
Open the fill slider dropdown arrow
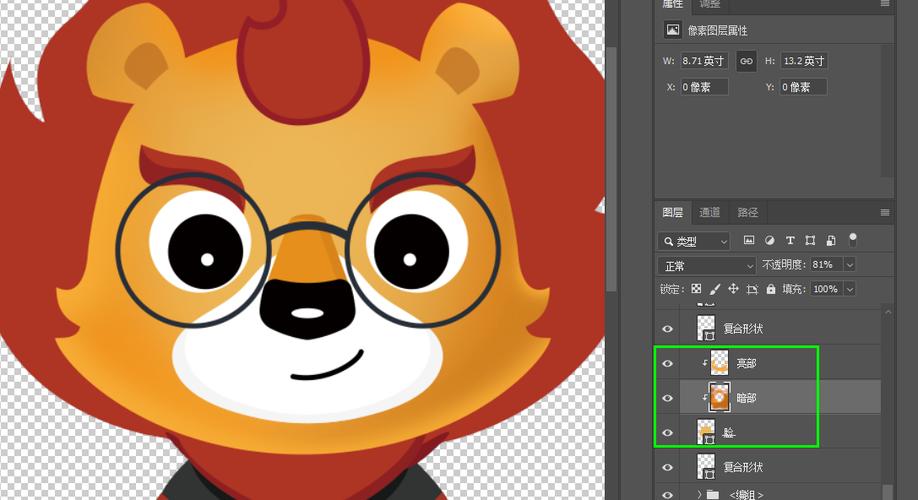click(850, 289)
